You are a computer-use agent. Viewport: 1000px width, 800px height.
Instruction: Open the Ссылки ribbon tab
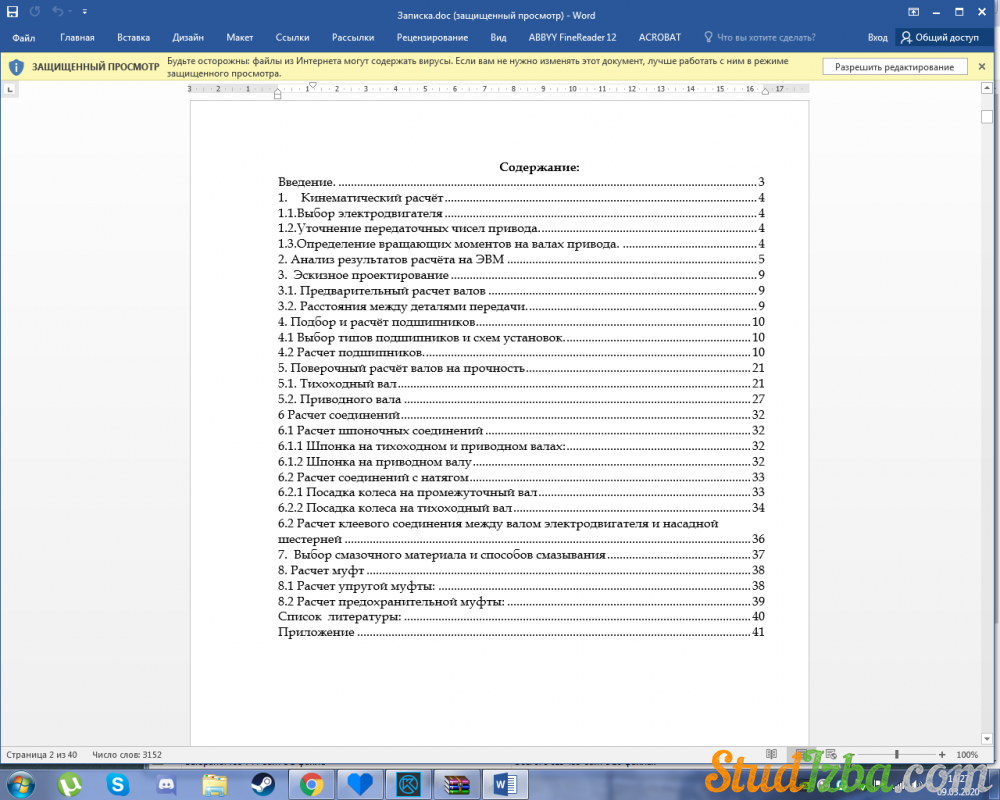pos(292,37)
